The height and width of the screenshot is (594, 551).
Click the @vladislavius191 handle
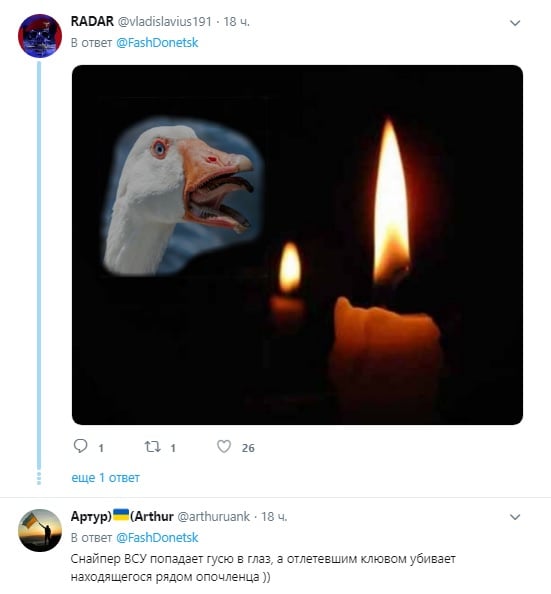click(165, 22)
